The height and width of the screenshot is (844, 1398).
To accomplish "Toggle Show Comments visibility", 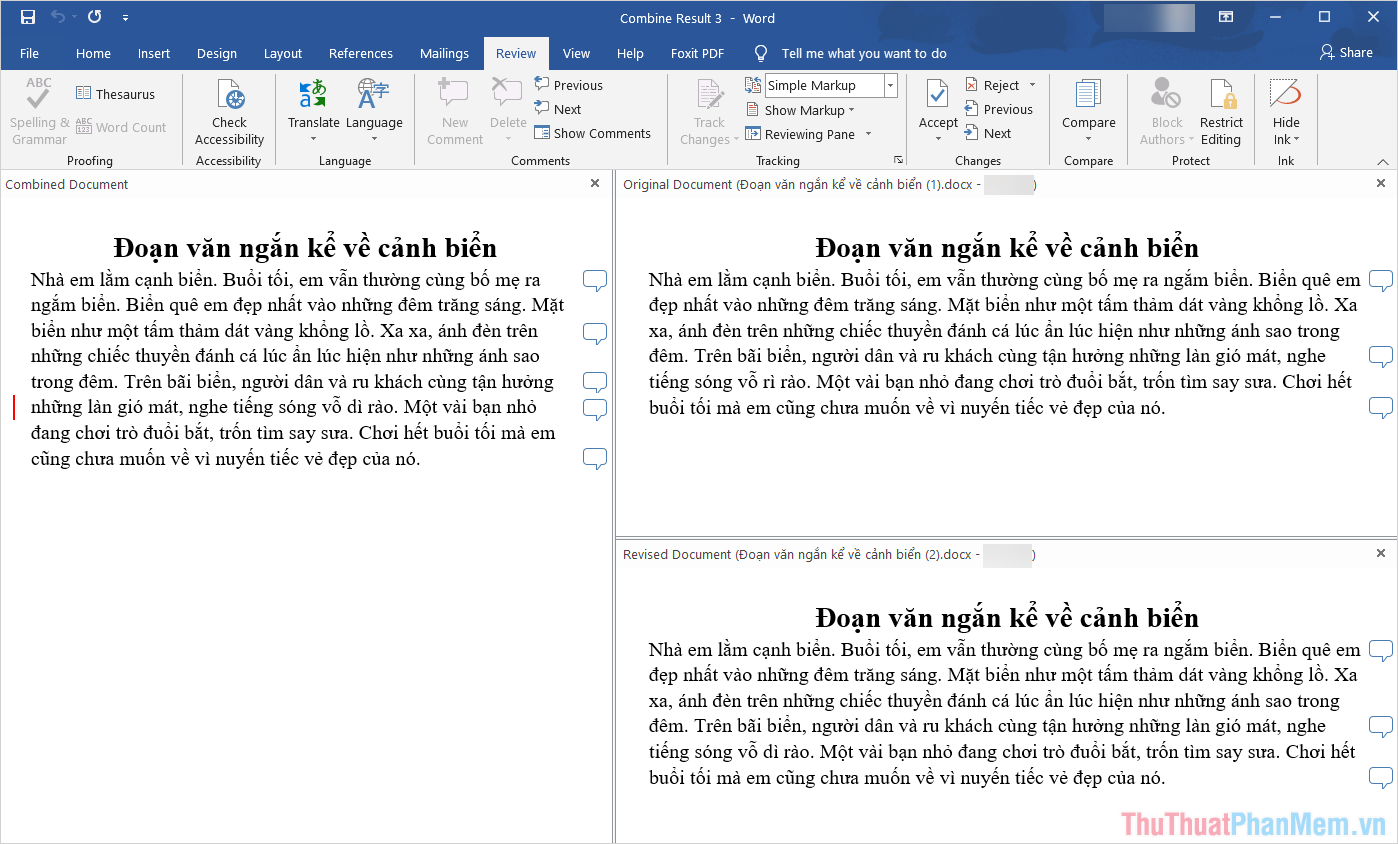I will pyautogui.click(x=593, y=133).
